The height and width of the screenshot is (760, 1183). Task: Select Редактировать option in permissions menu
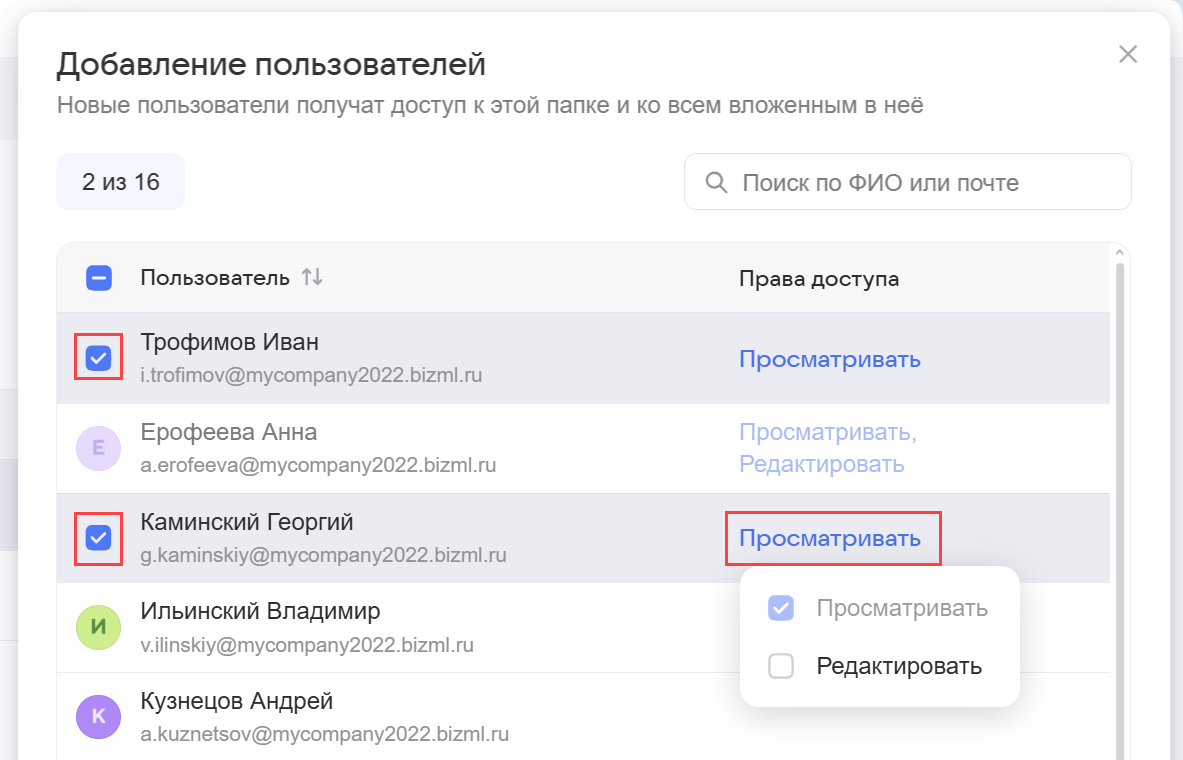click(898, 666)
